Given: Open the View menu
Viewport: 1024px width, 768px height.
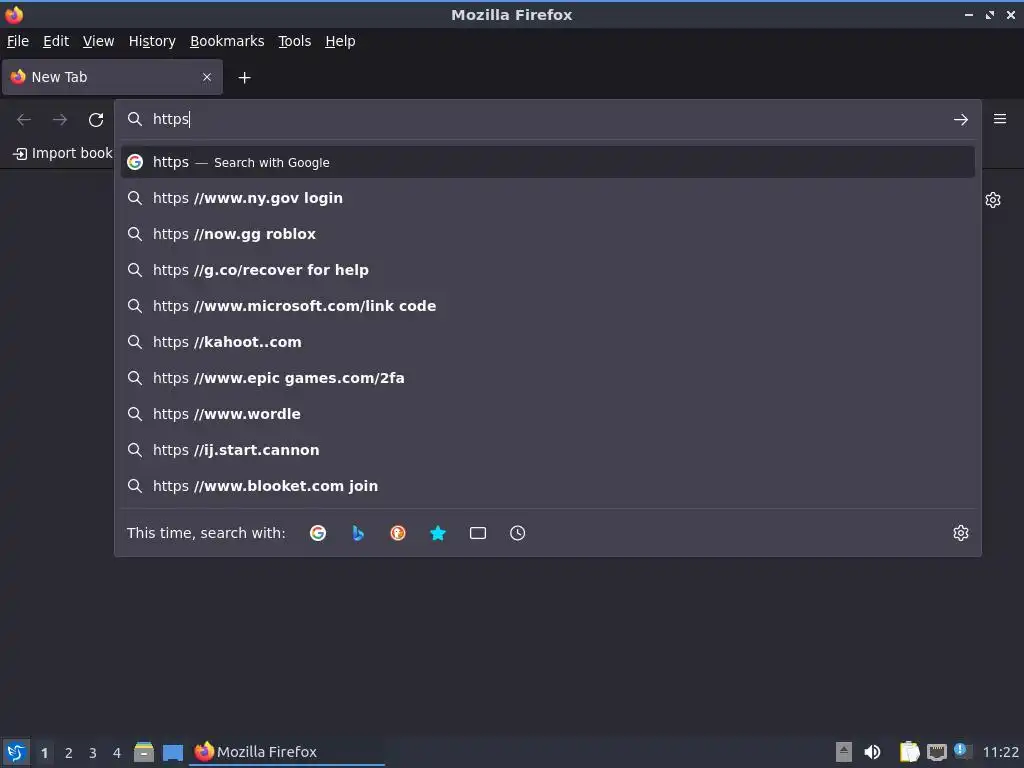Looking at the screenshot, I should (x=98, y=41).
